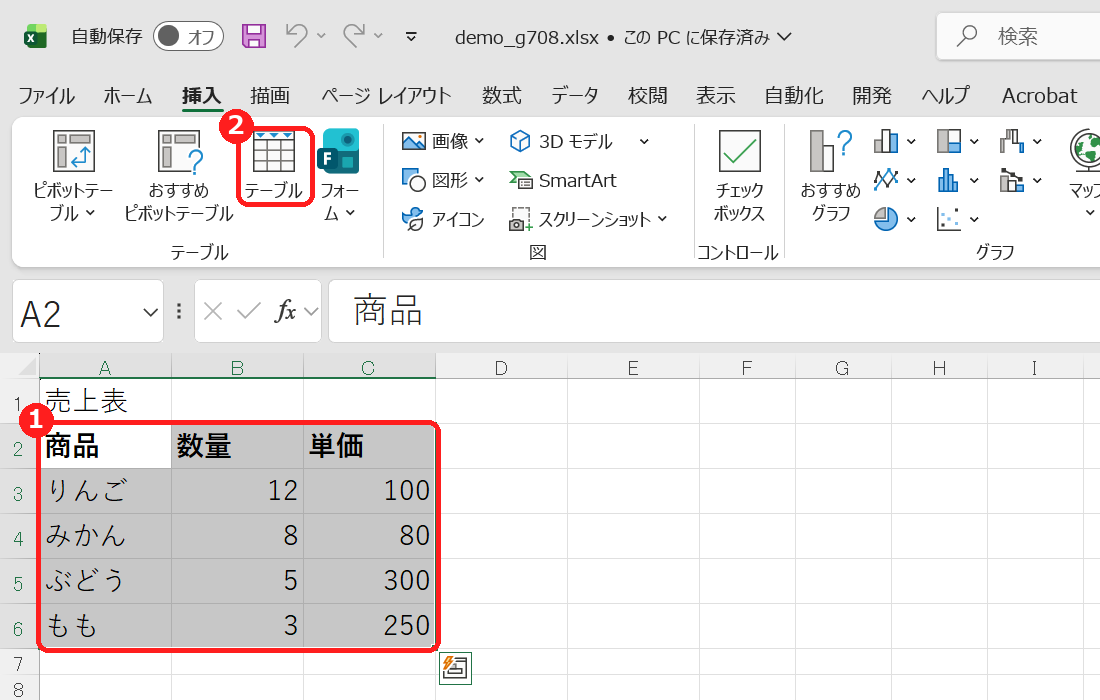Open Customize Quick Access Toolbar dropdown
This screenshot has height=700, width=1100.
[412, 36]
